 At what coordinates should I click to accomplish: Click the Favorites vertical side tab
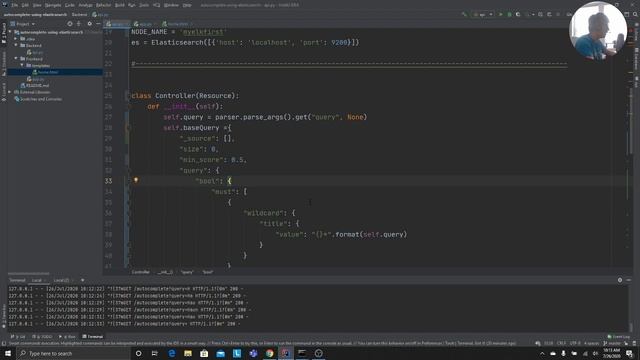tap(4, 315)
